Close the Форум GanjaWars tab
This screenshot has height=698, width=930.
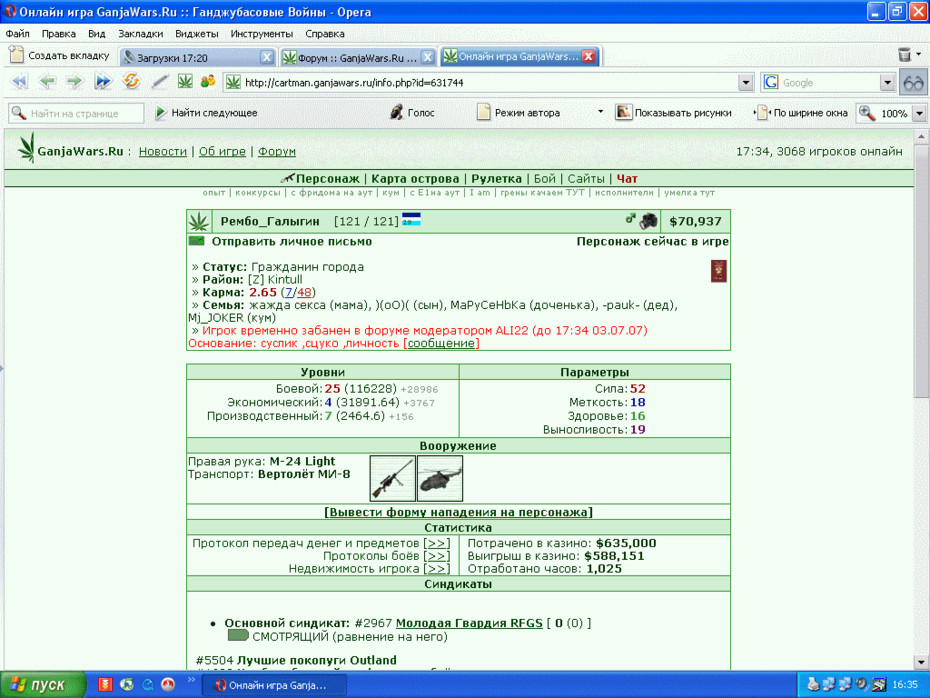(x=427, y=58)
